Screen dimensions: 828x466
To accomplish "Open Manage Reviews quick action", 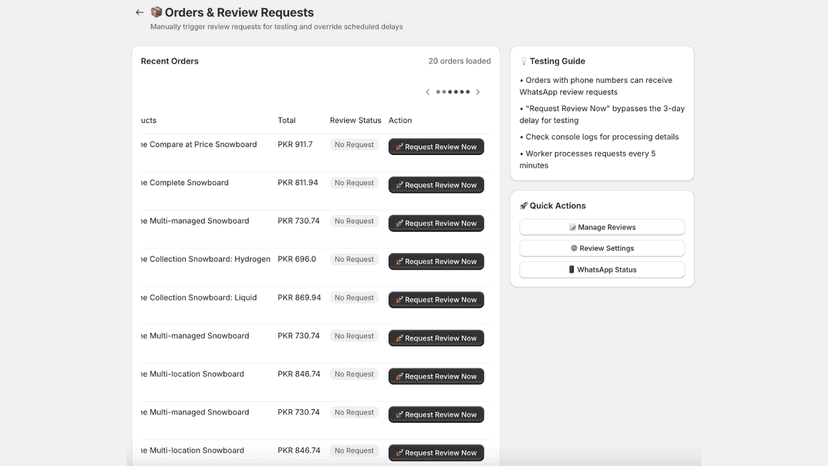I will coord(602,227).
